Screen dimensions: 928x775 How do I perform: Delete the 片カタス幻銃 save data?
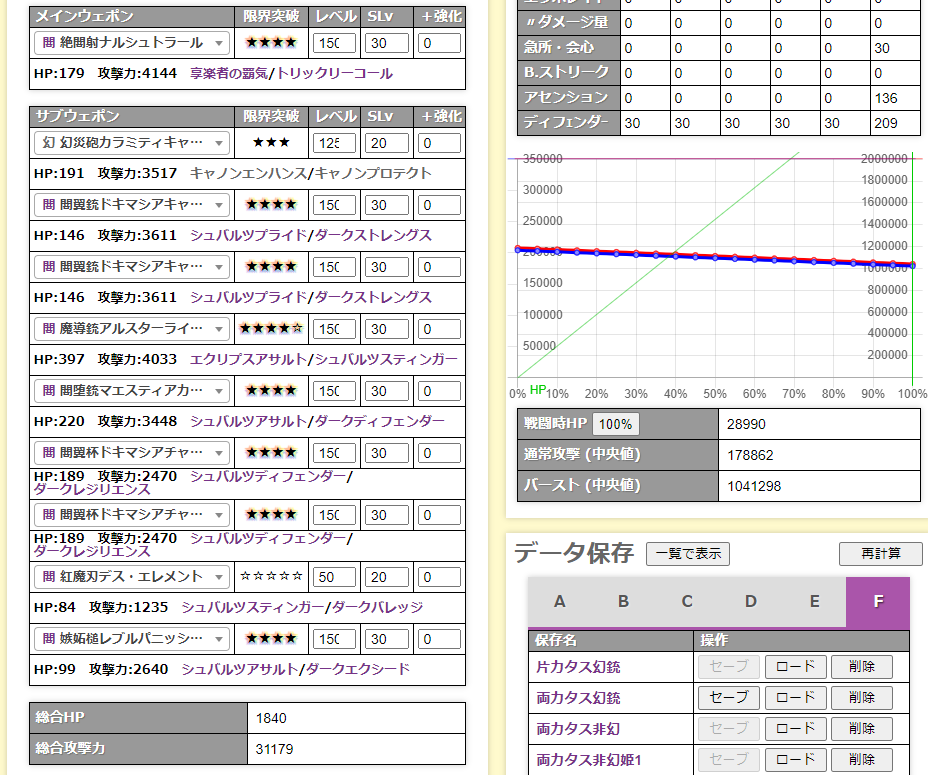click(862, 667)
